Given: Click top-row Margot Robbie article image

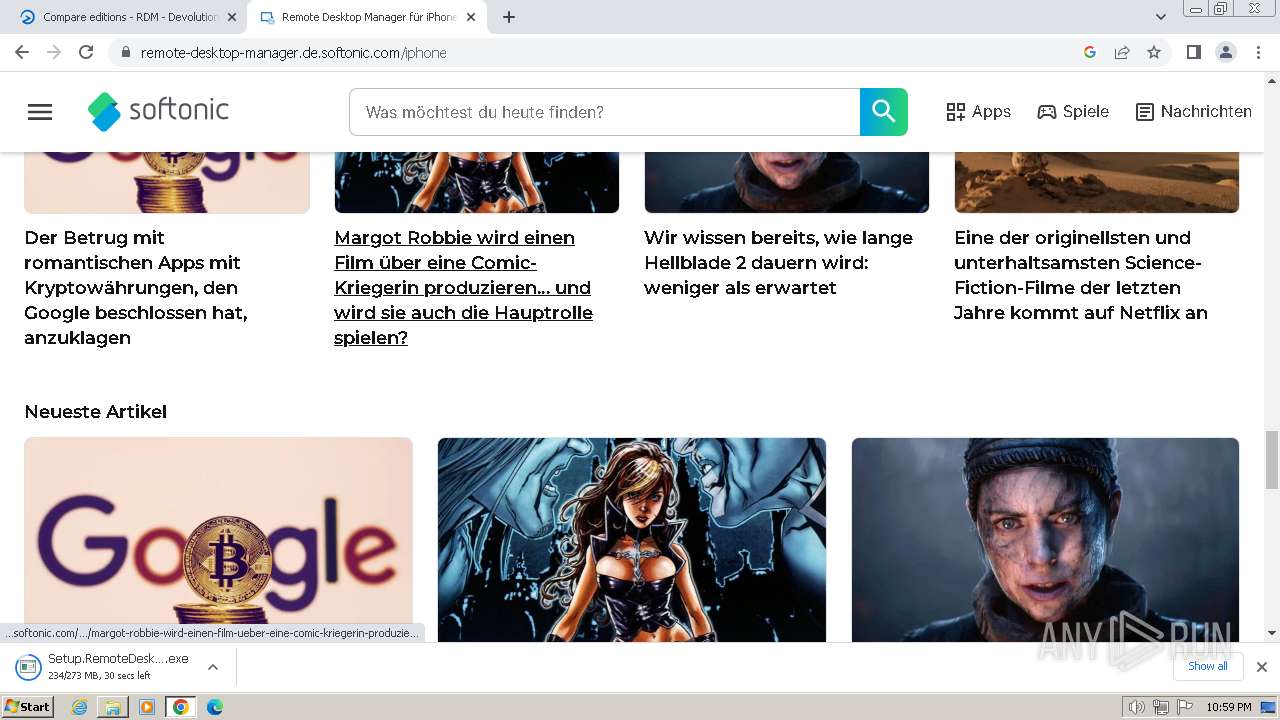Looking at the screenshot, I should click(x=477, y=183).
